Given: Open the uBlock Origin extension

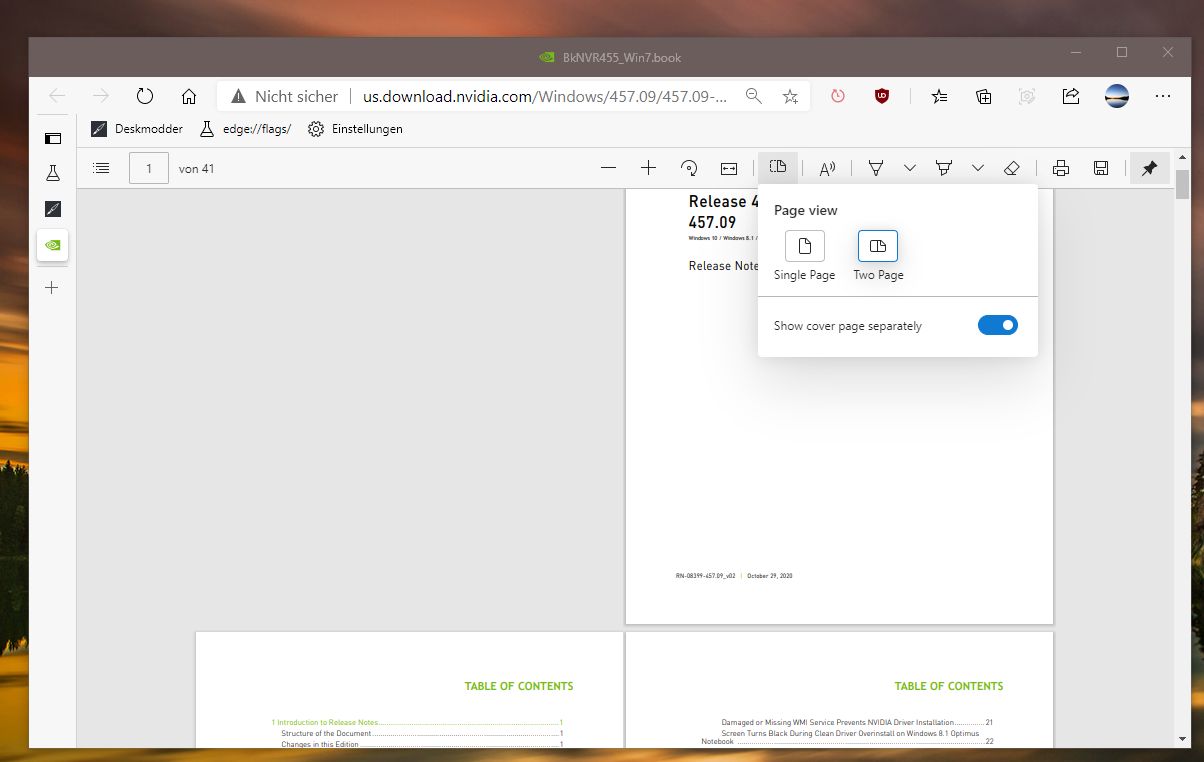Looking at the screenshot, I should coord(882,96).
